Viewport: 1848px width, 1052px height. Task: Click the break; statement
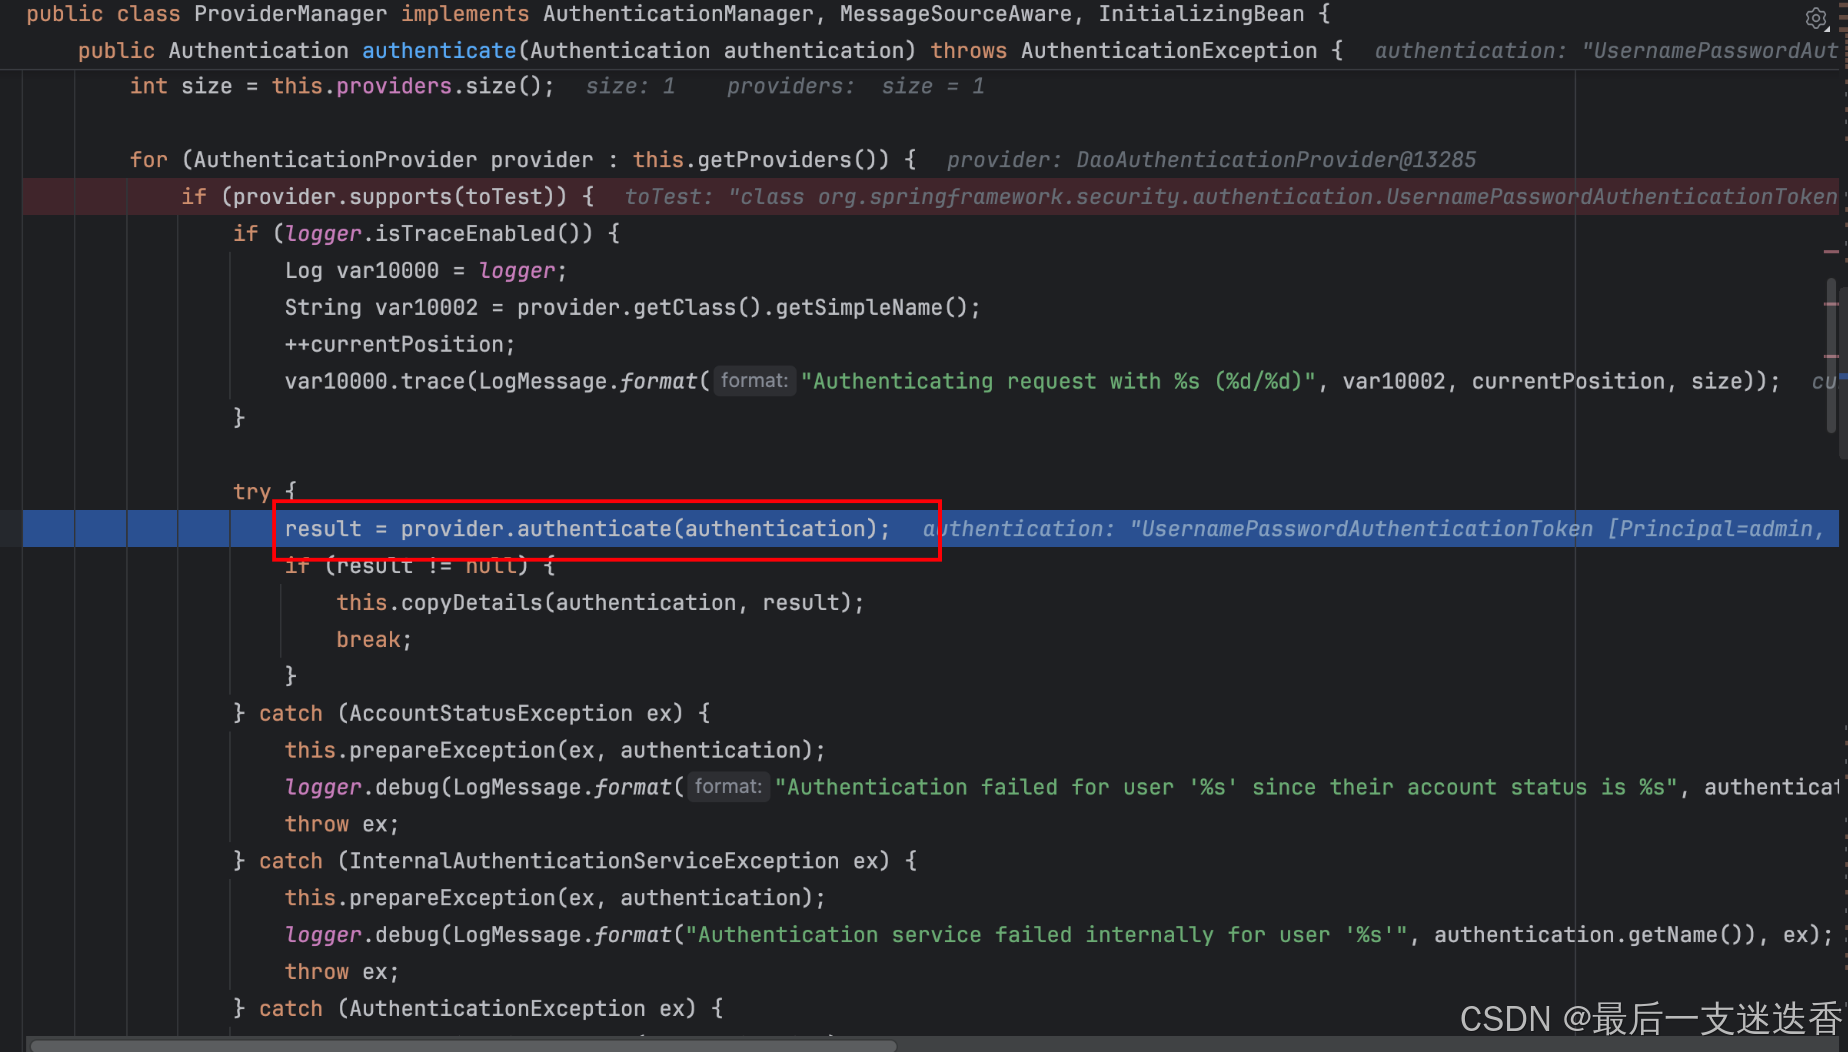pyautogui.click(x=374, y=639)
